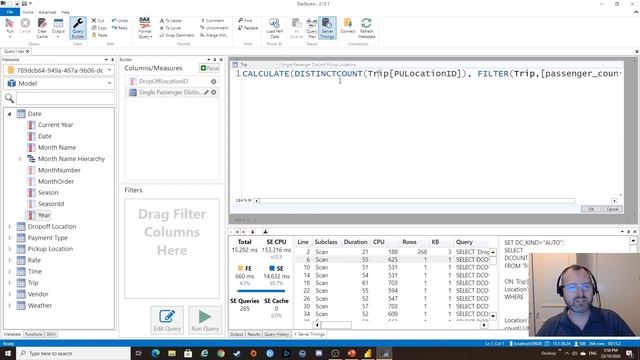This screenshot has height=360, width=640.
Task: Click the Run Query button
Action: [x=205, y=320]
